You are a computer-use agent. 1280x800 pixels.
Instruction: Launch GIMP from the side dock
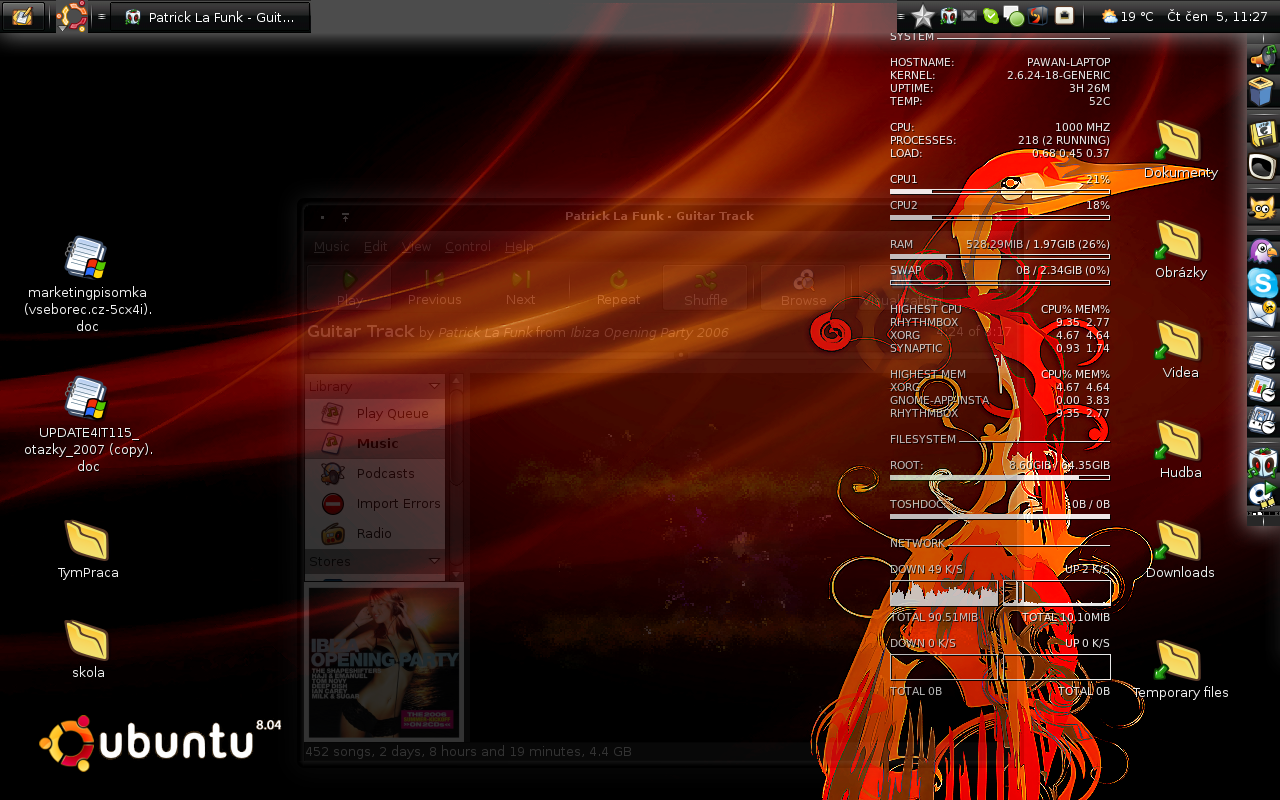coord(1263,209)
